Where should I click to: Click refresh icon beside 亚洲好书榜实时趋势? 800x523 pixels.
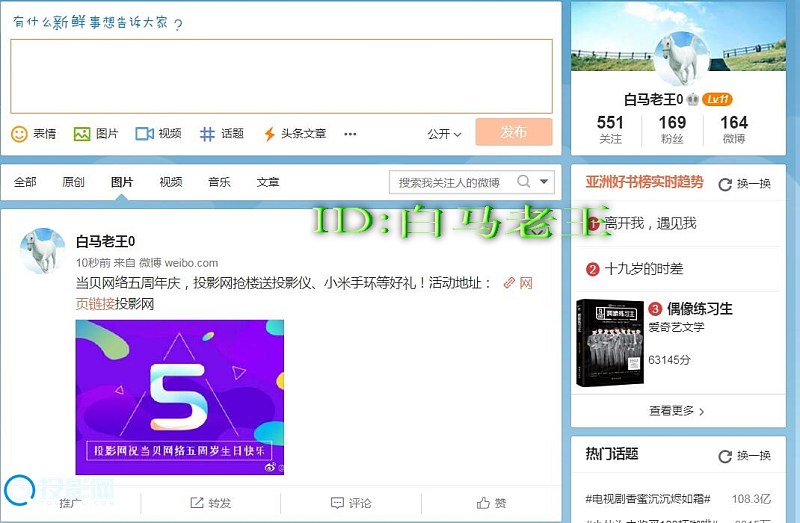pos(725,184)
